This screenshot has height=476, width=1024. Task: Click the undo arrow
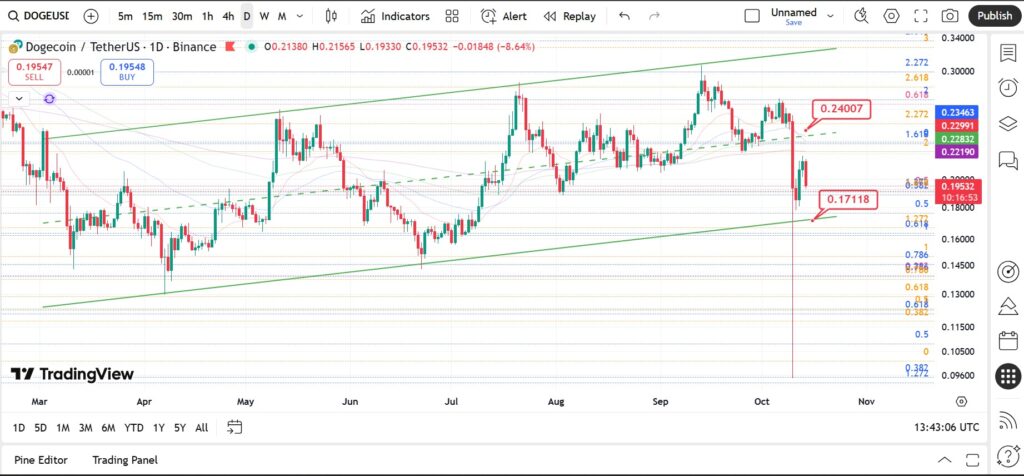(x=624, y=16)
